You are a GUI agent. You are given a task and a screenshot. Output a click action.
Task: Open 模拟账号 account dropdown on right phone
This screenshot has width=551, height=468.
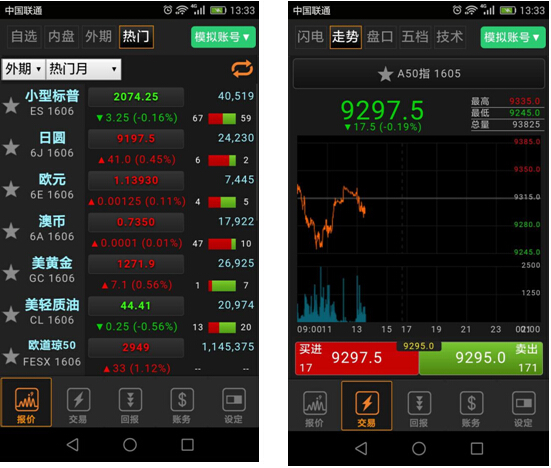click(513, 37)
